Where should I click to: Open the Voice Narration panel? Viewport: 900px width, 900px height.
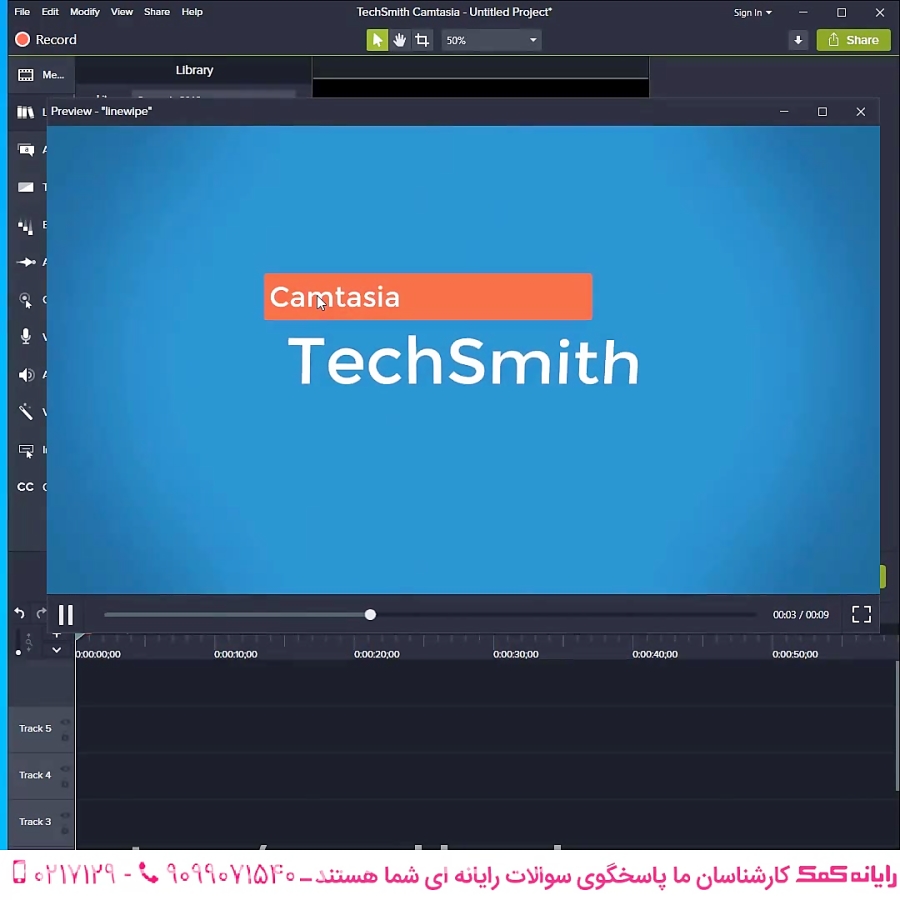tap(25, 337)
